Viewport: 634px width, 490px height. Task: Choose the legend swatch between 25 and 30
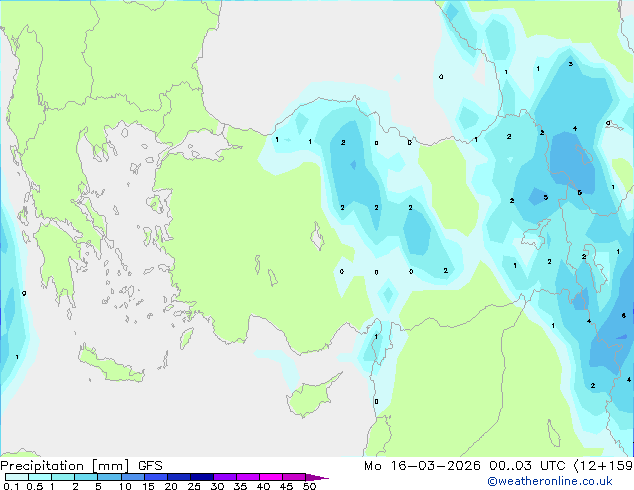(202, 477)
